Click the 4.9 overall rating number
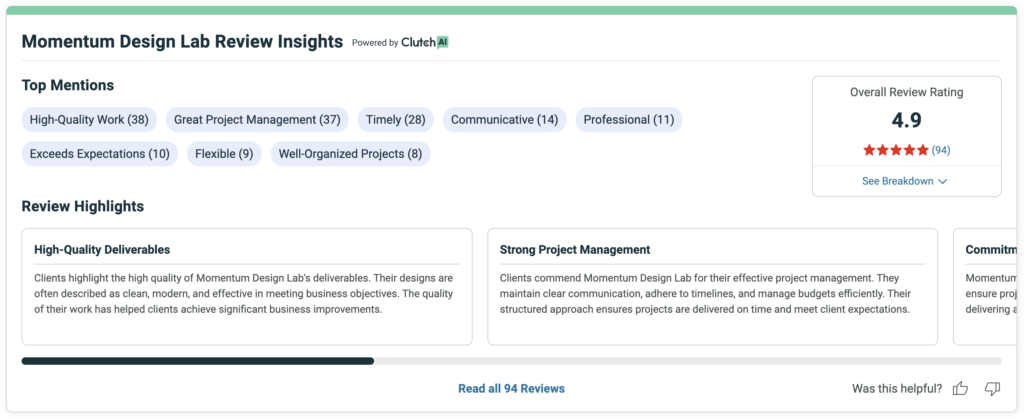1024x419 pixels. pos(906,120)
